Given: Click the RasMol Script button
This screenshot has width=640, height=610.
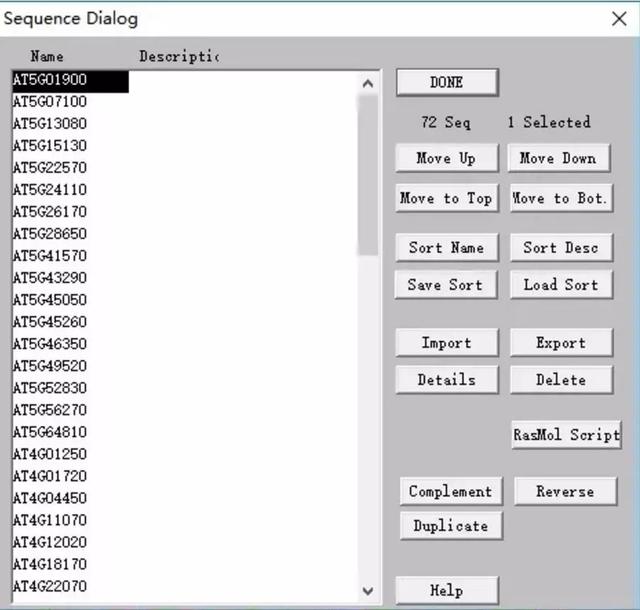Looking at the screenshot, I should click(567, 435).
